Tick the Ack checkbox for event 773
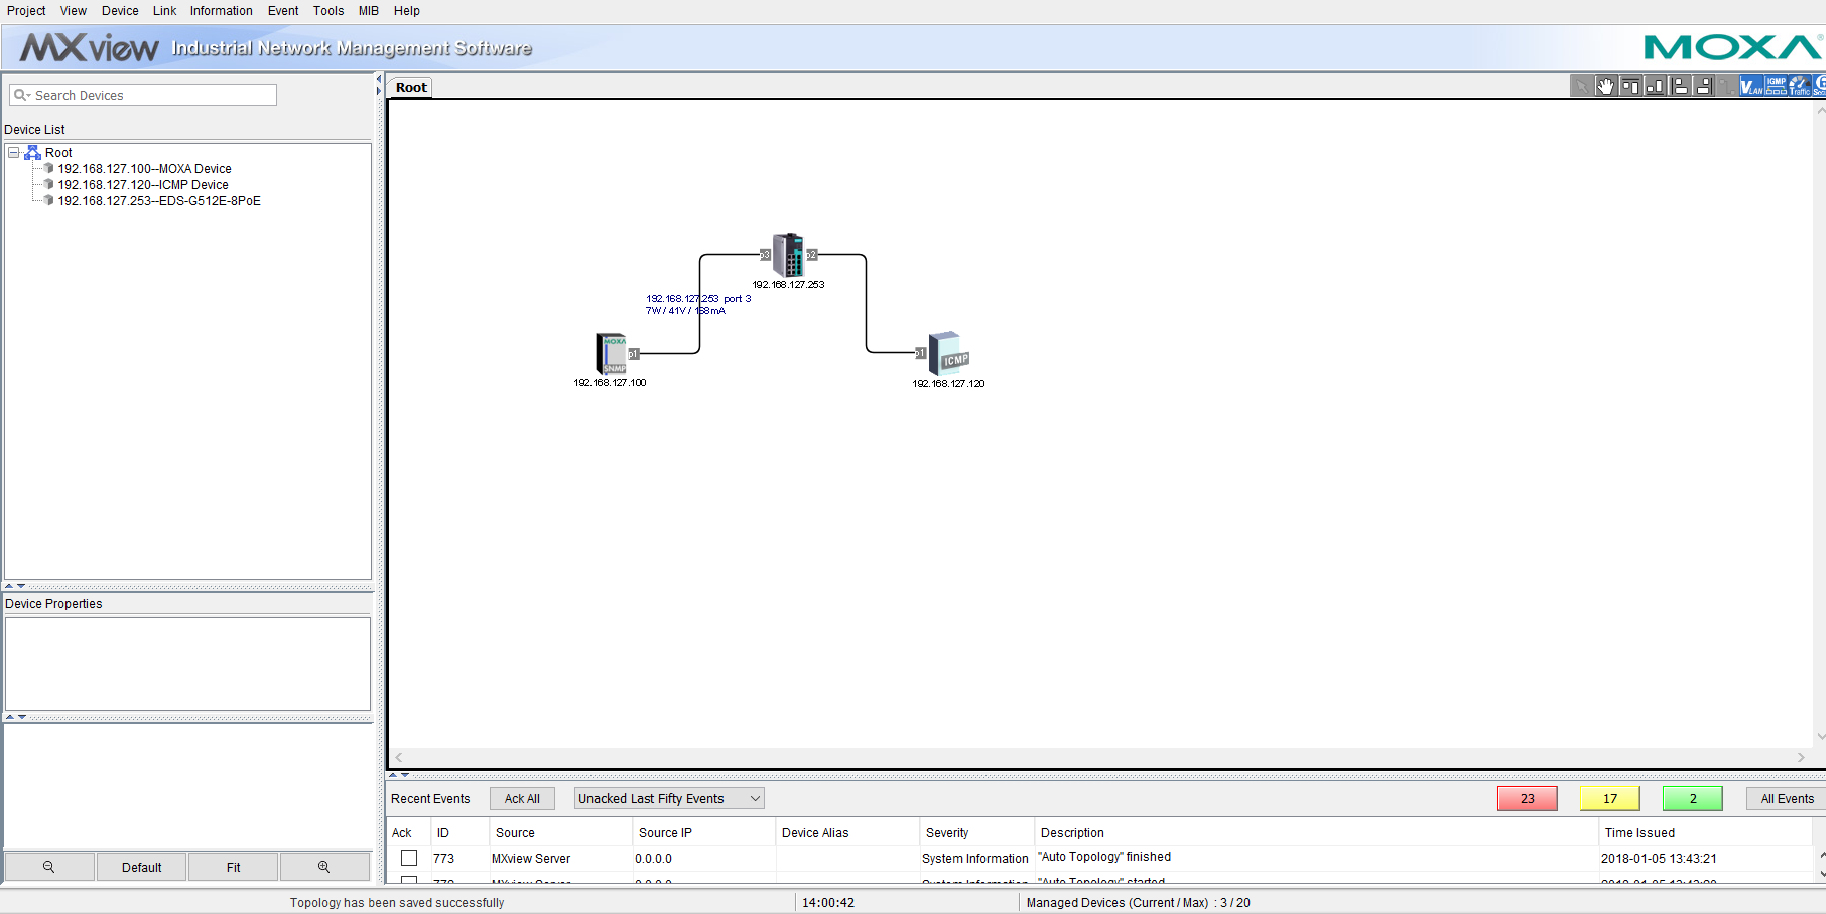 [x=409, y=858]
